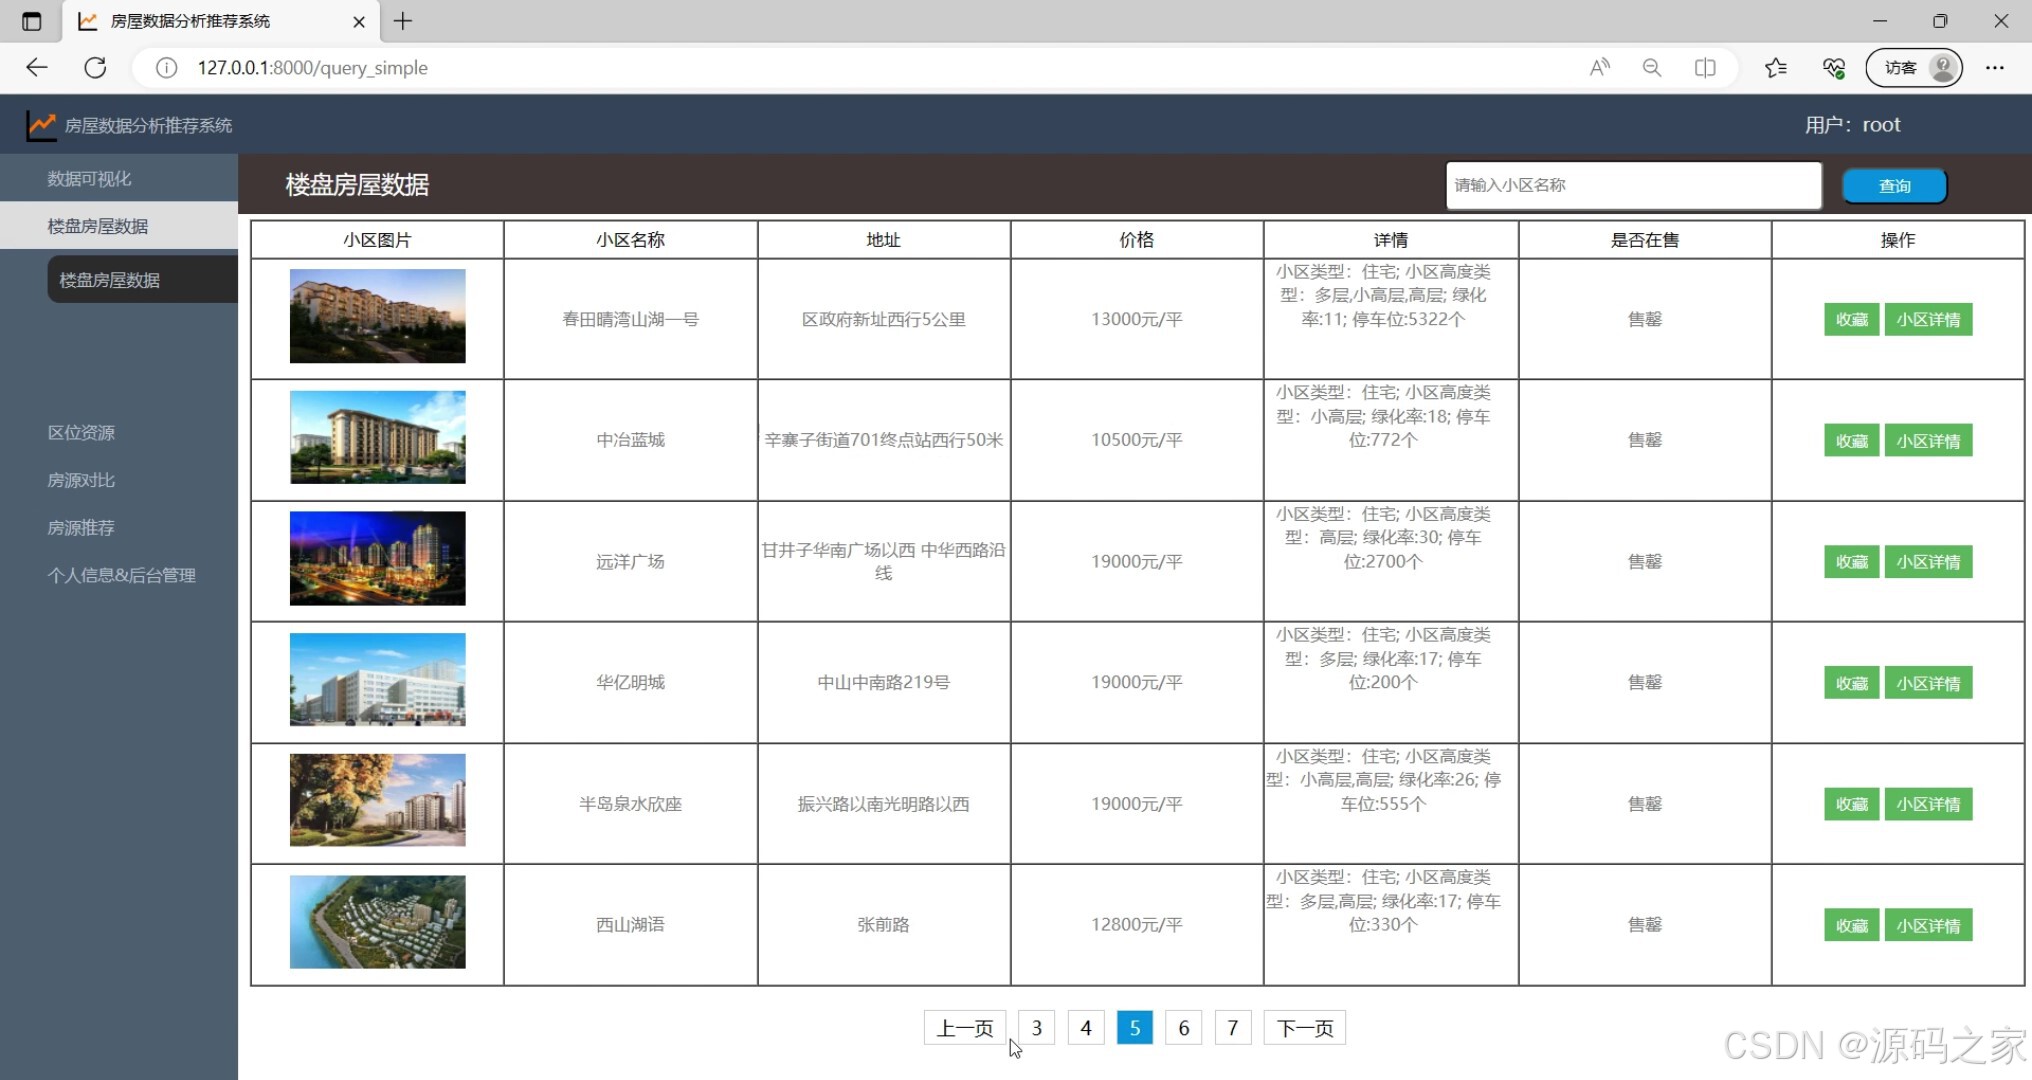Click the 西山湖语 community thumbnail image
2032x1080 pixels.
(377, 922)
